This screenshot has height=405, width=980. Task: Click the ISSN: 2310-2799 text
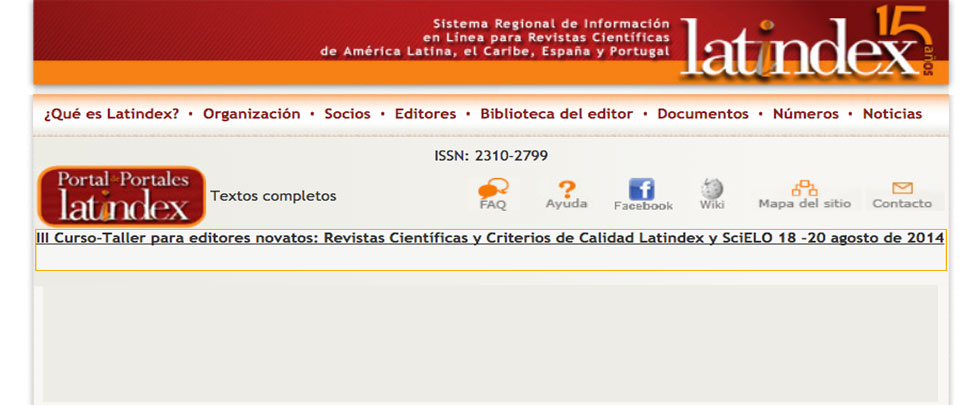tap(491, 156)
